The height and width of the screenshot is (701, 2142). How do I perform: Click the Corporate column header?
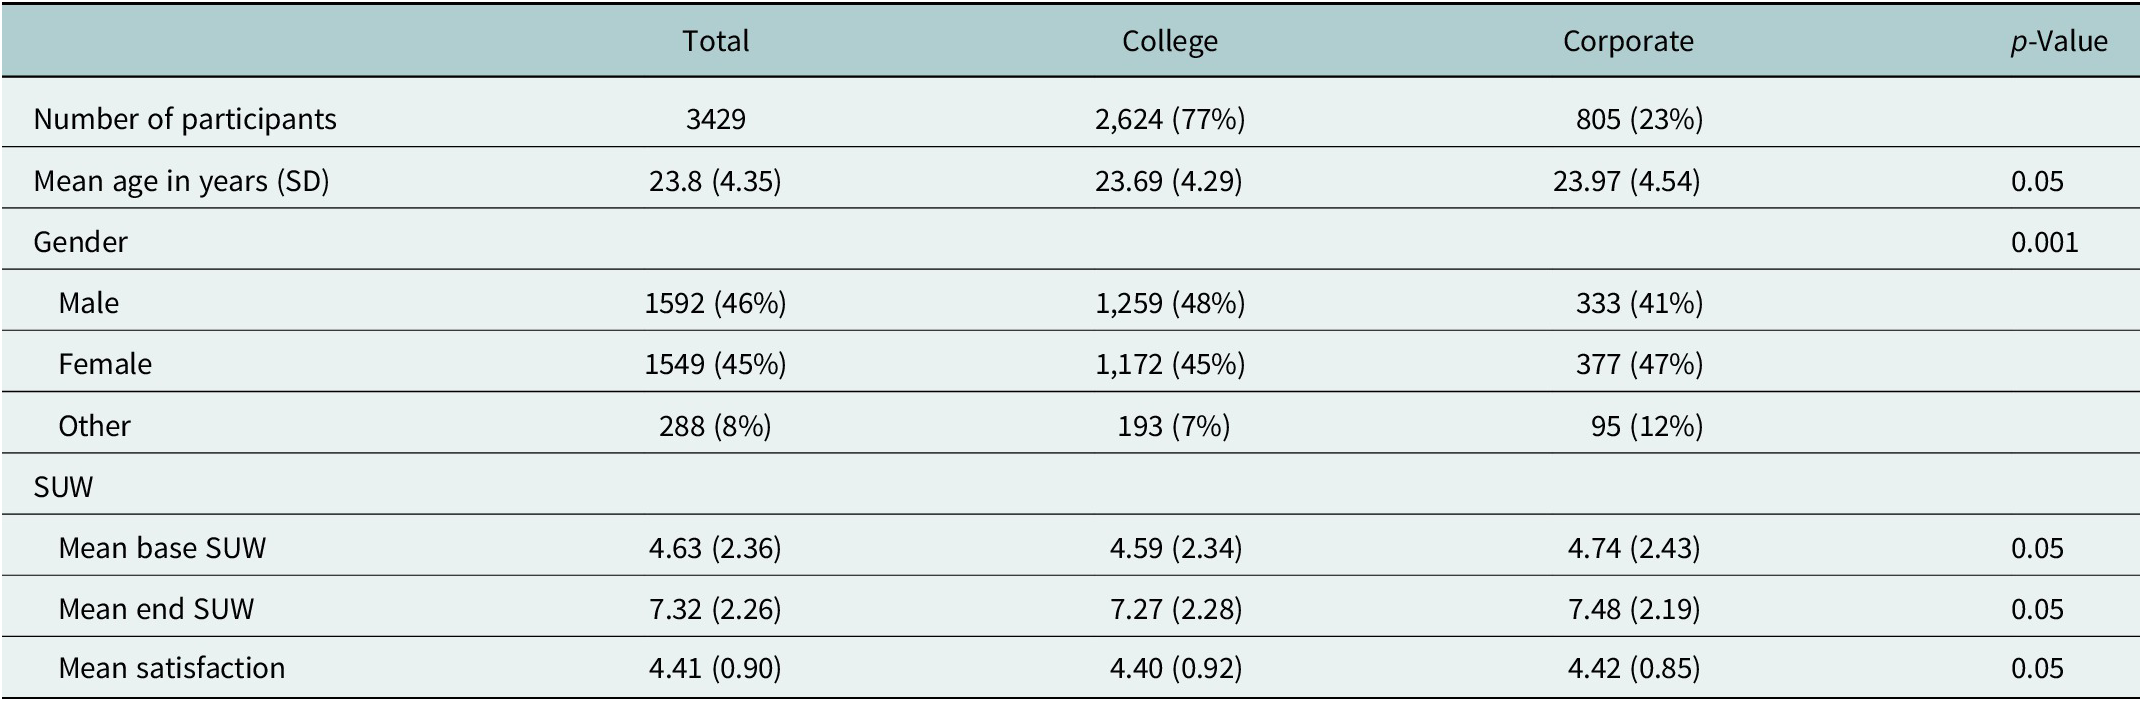pos(1628,41)
